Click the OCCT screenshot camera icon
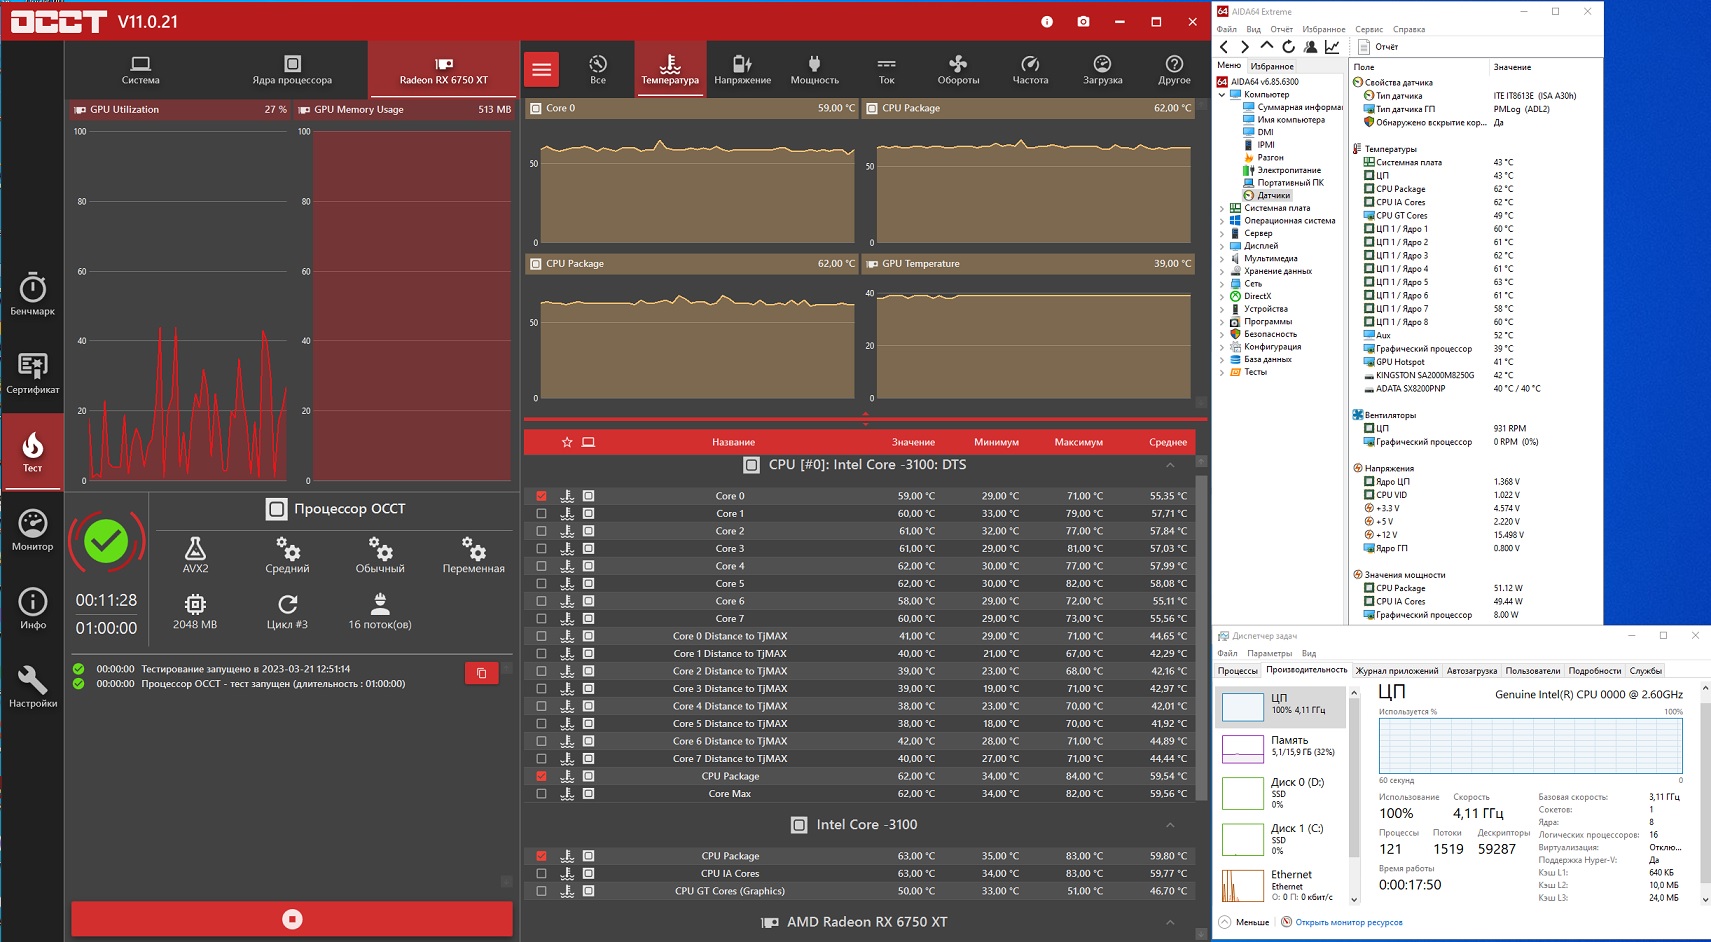This screenshot has width=1711, height=942. click(x=1083, y=21)
